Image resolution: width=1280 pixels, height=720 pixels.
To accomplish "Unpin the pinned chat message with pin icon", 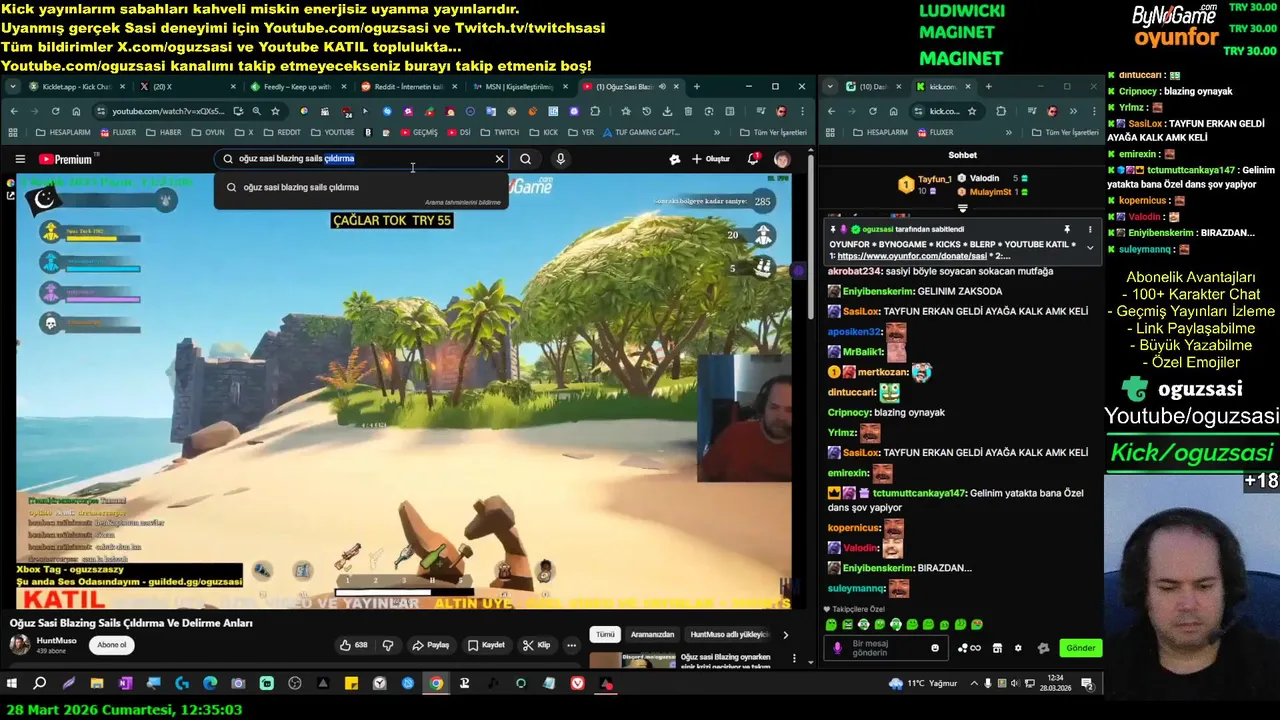I will pos(1067,230).
